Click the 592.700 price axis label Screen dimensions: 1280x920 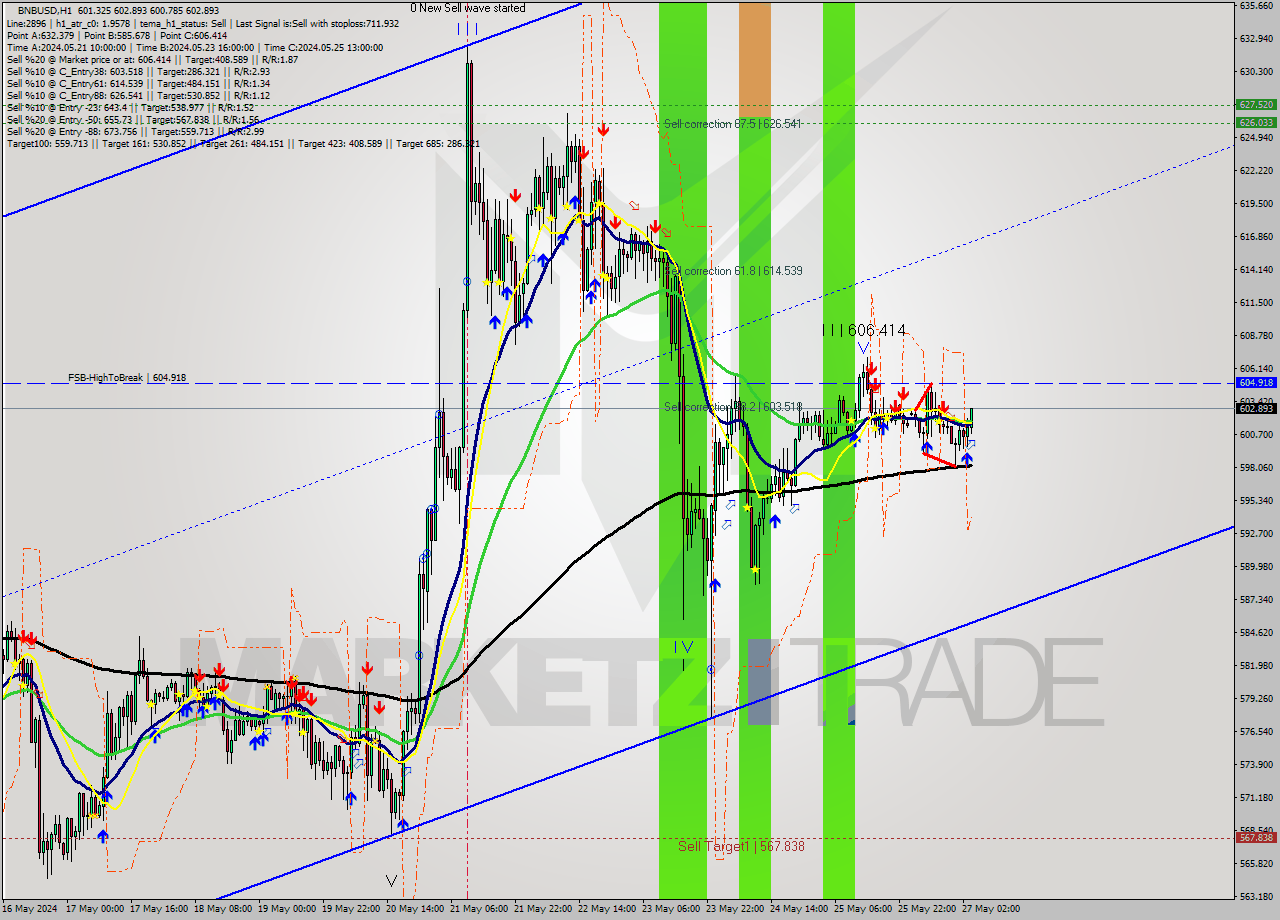point(1255,534)
